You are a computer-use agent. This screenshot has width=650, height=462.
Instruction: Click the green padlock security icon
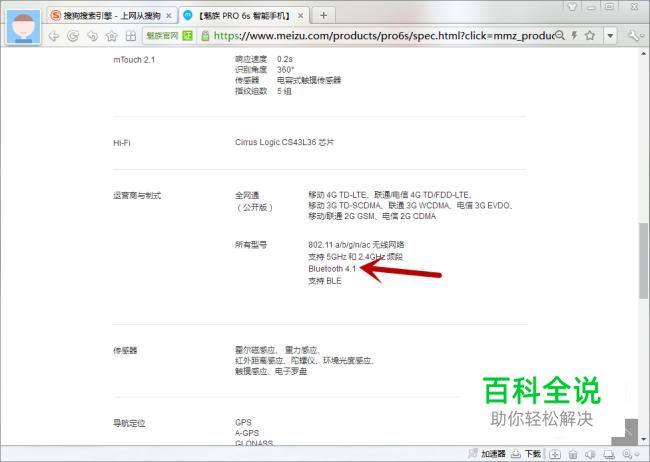[x=205, y=36]
